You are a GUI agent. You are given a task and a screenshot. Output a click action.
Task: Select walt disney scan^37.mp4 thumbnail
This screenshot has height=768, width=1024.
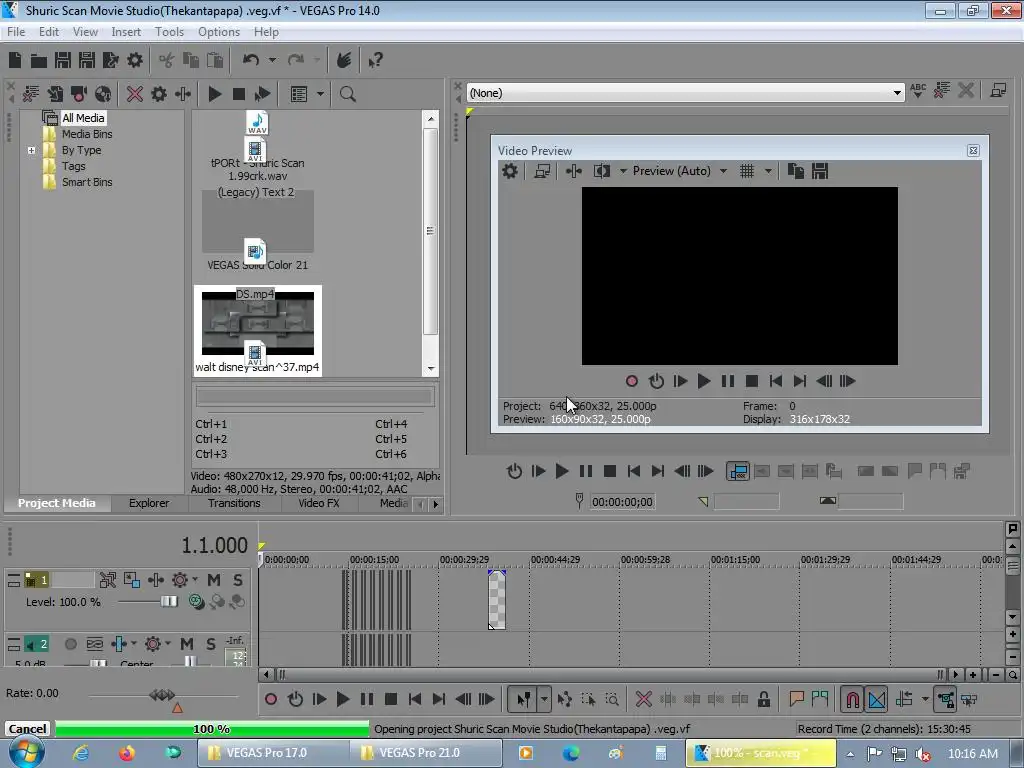coord(257,330)
